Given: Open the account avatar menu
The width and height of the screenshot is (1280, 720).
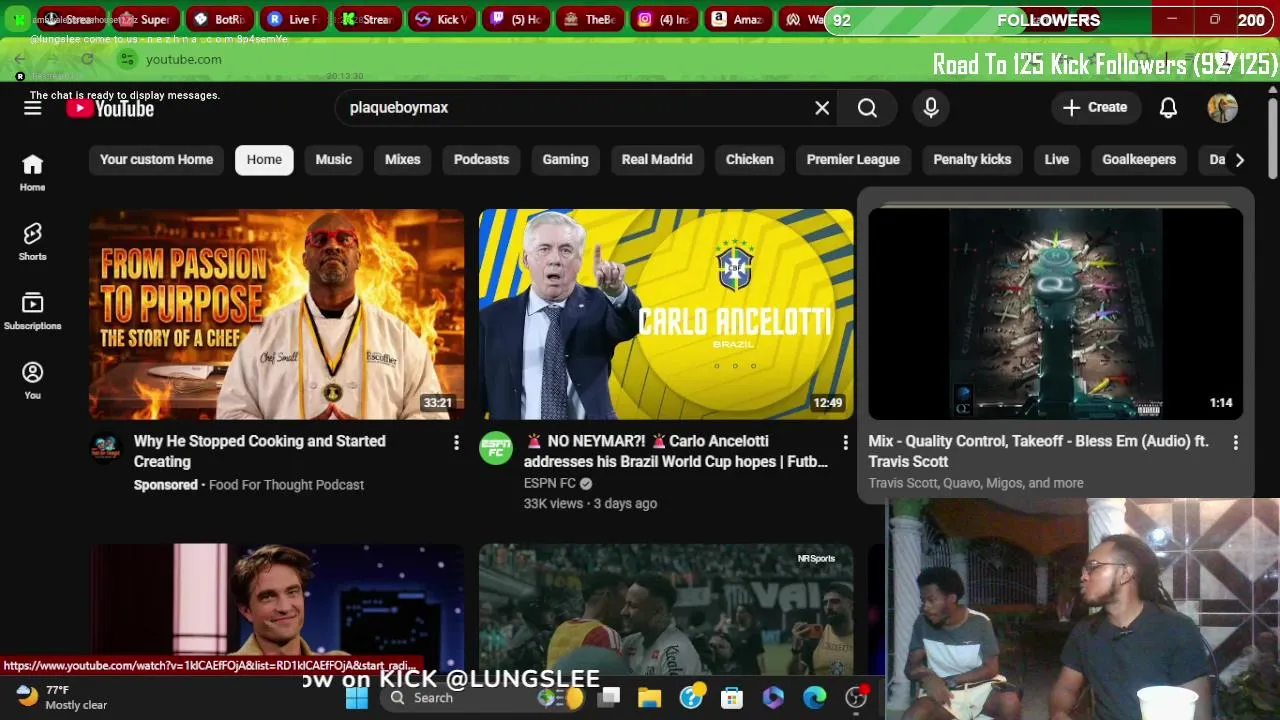Looking at the screenshot, I should click(x=1222, y=108).
